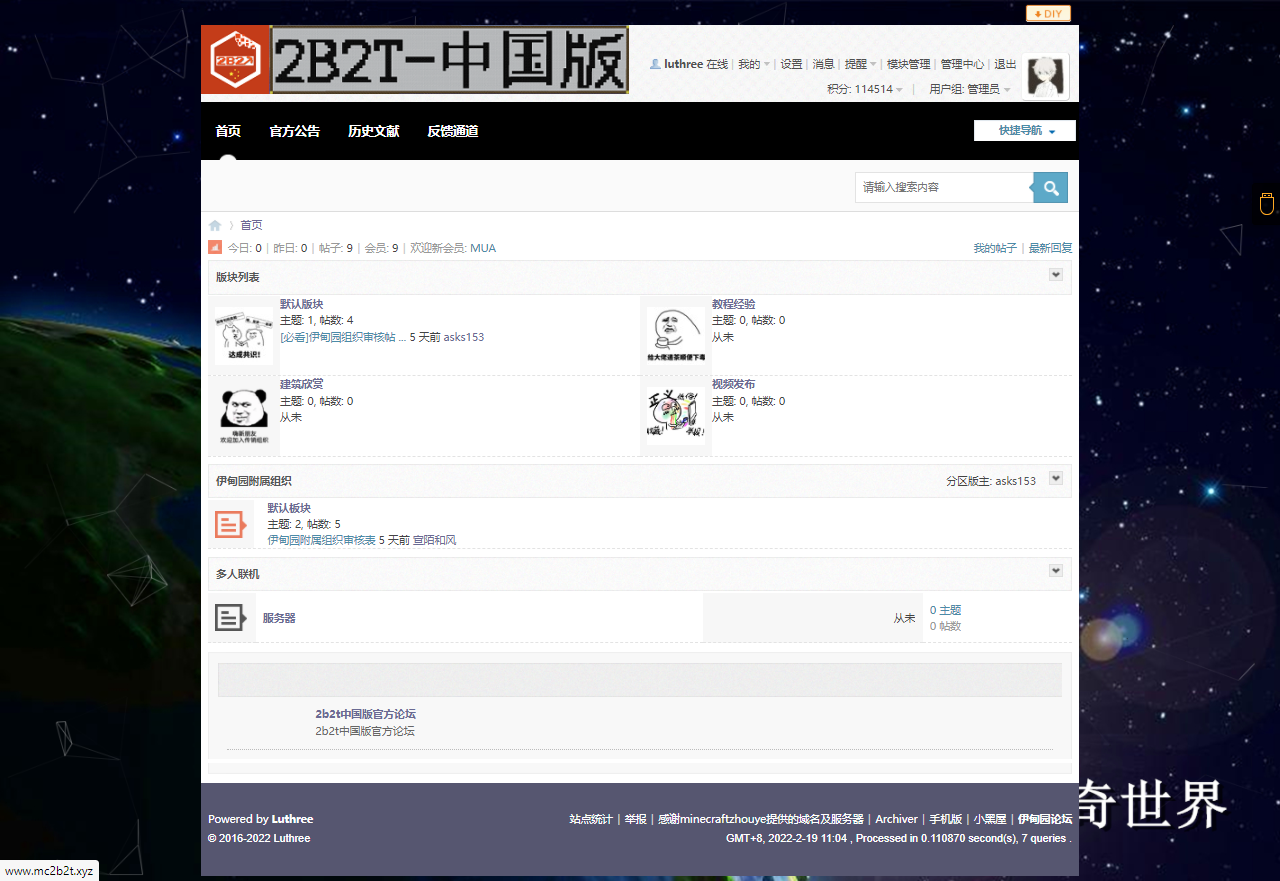Click the 首页 breadcrumb link

[251, 226]
